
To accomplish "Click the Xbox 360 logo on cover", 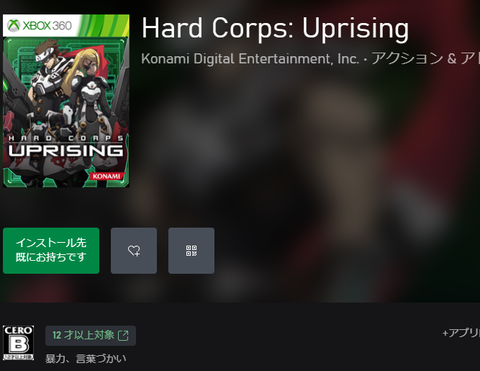I will [x=40, y=25].
